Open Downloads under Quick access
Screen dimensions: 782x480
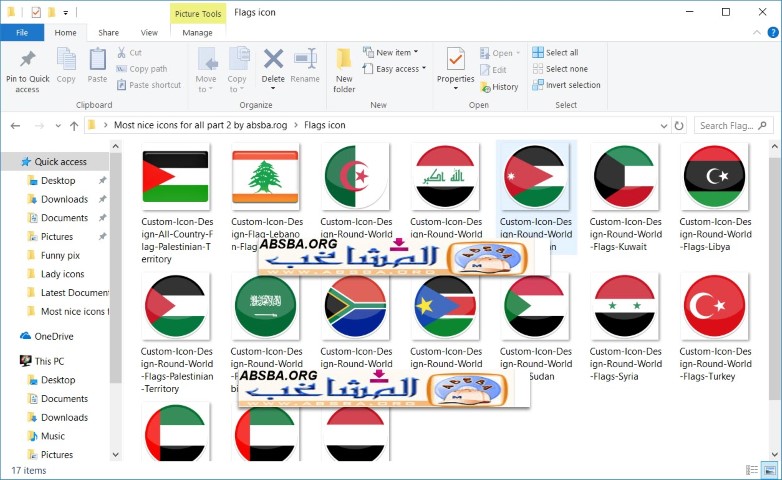coord(64,199)
